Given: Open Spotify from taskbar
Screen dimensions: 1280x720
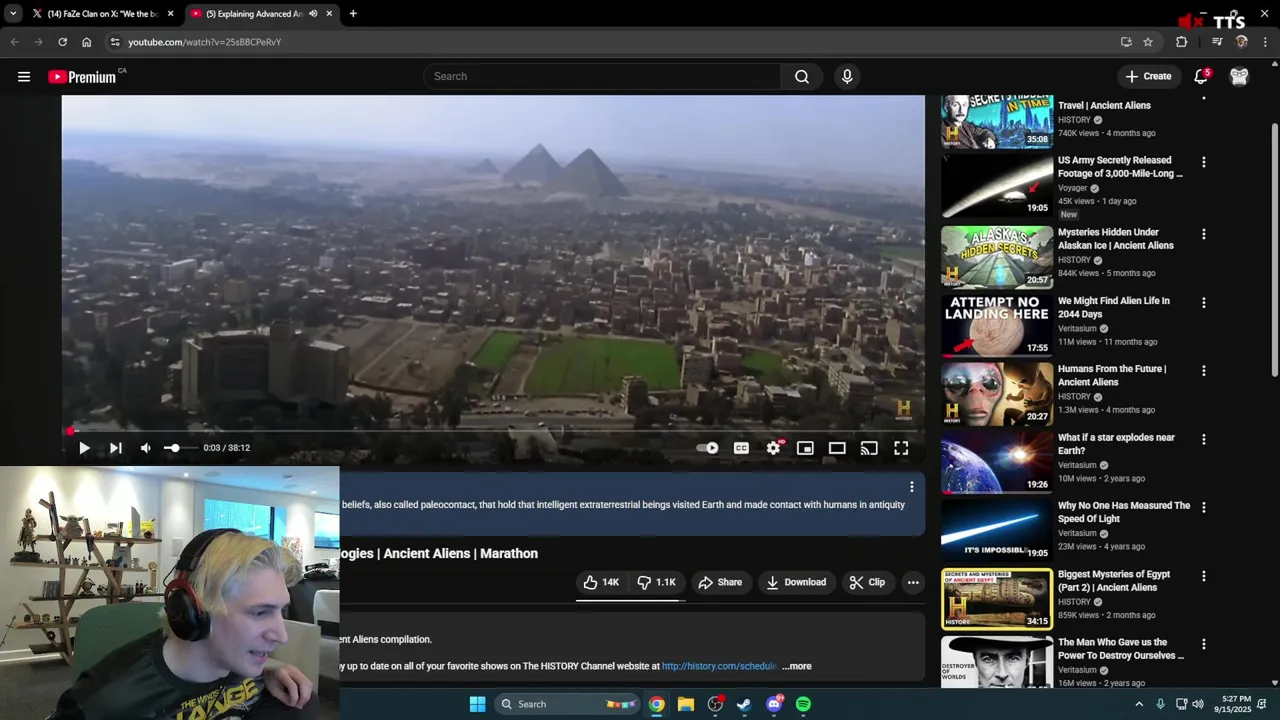Looking at the screenshot, I should pyautogui.click(x=803, y=704).
